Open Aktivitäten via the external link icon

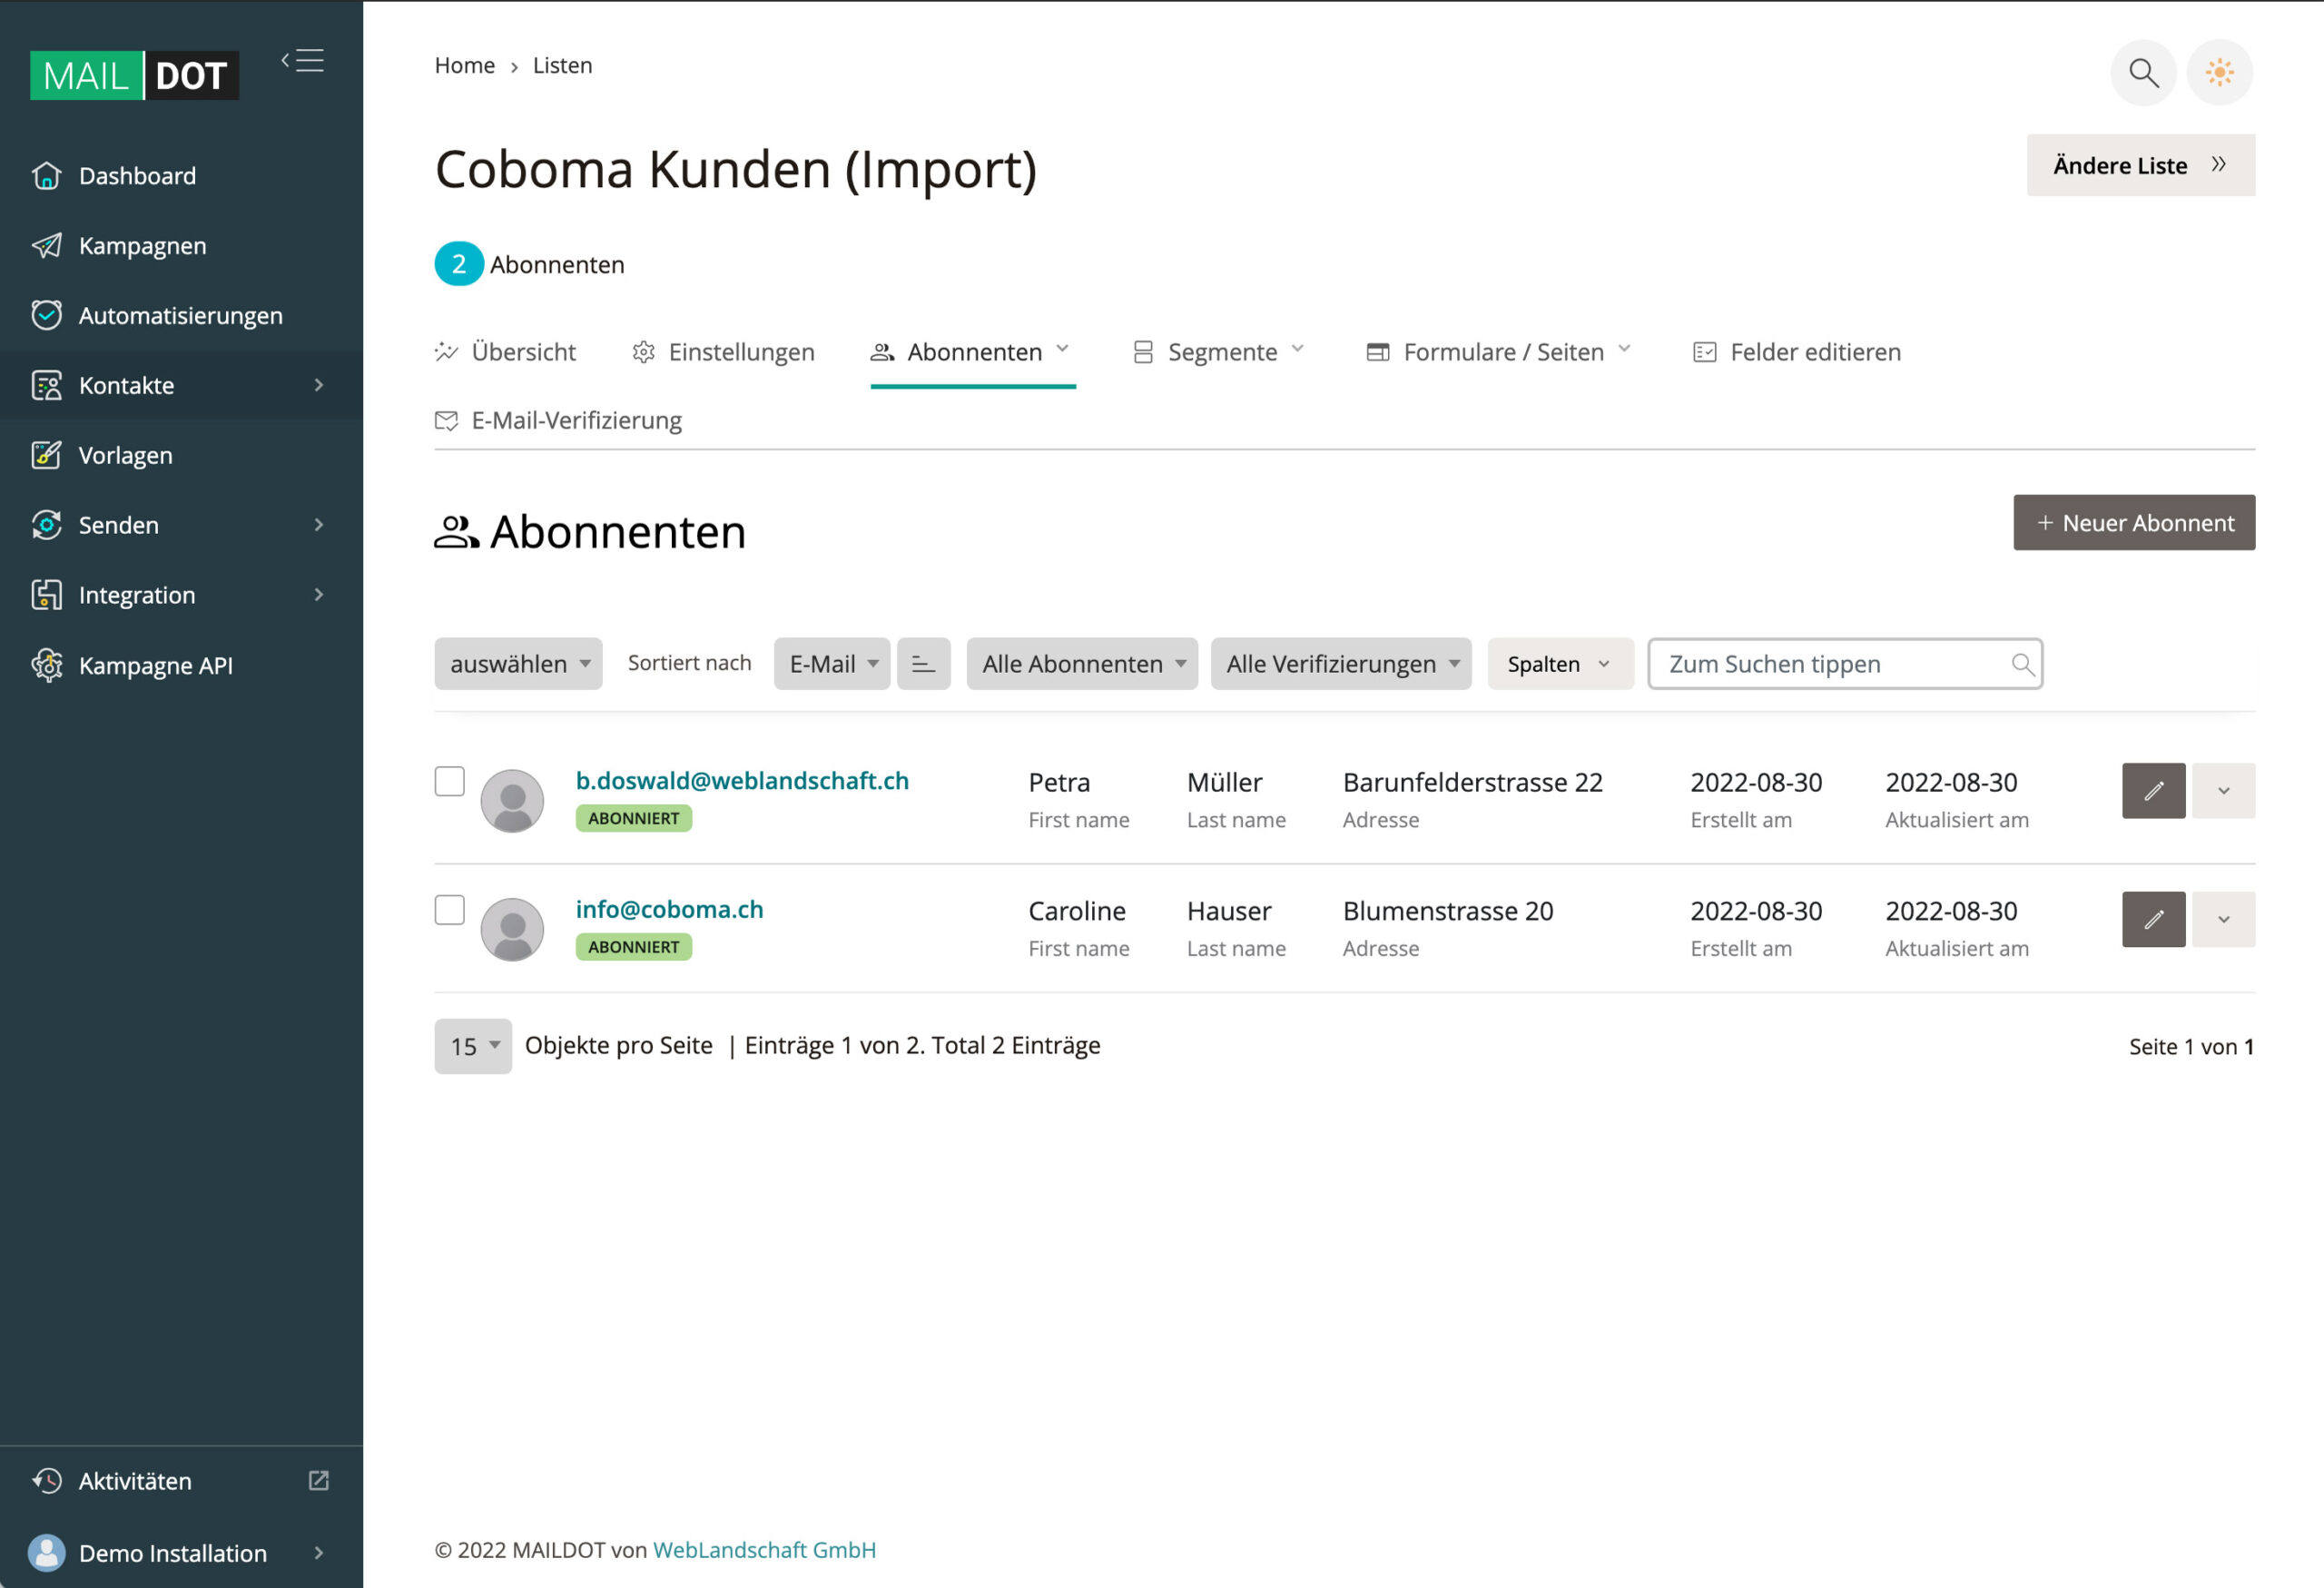coord(319,1480)
